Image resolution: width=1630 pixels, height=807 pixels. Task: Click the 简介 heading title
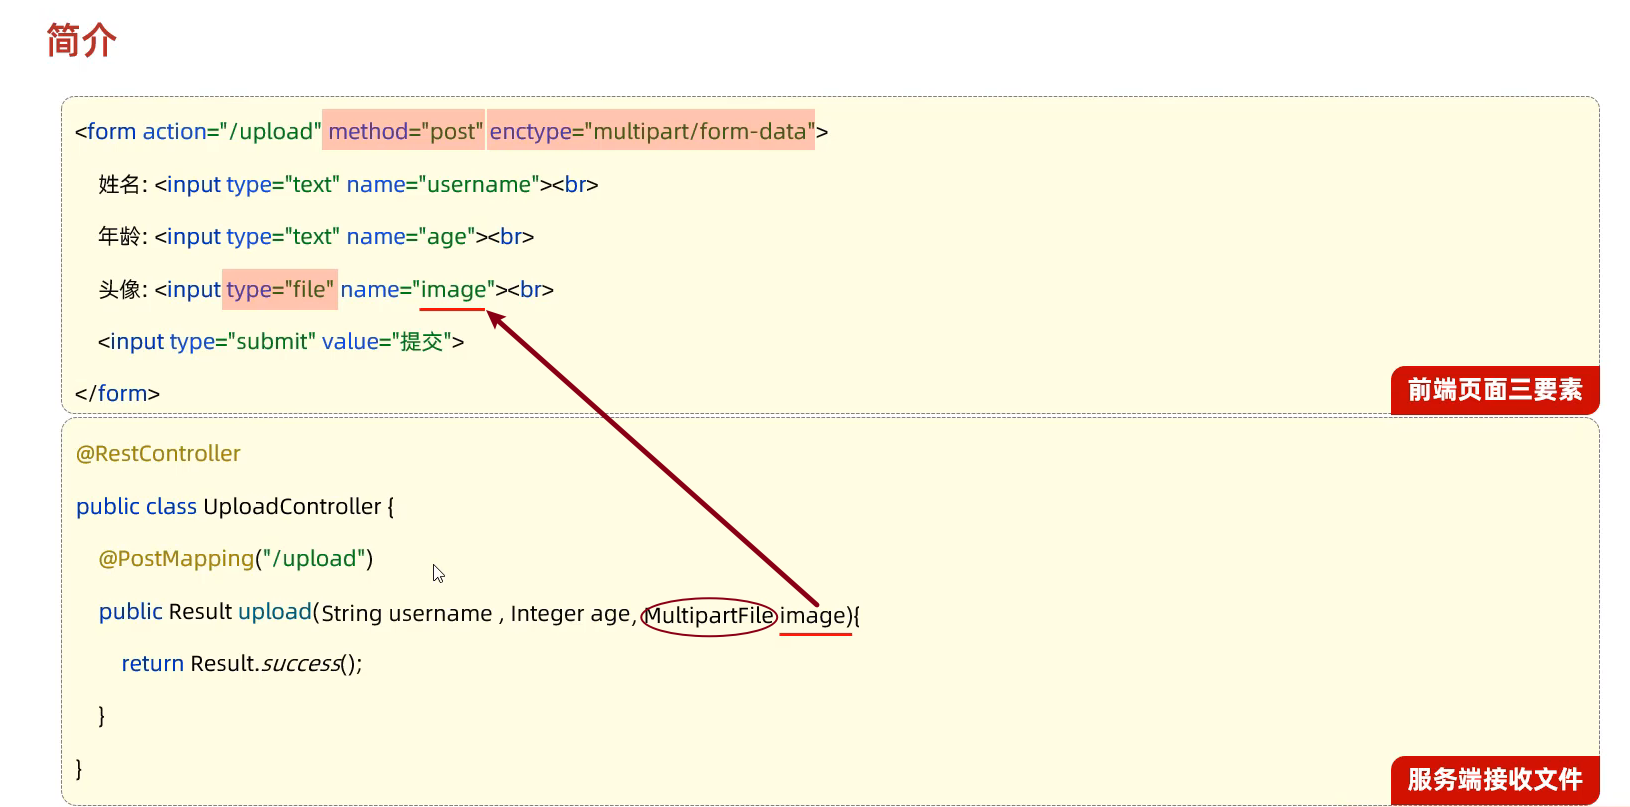[x=81, y=41]
